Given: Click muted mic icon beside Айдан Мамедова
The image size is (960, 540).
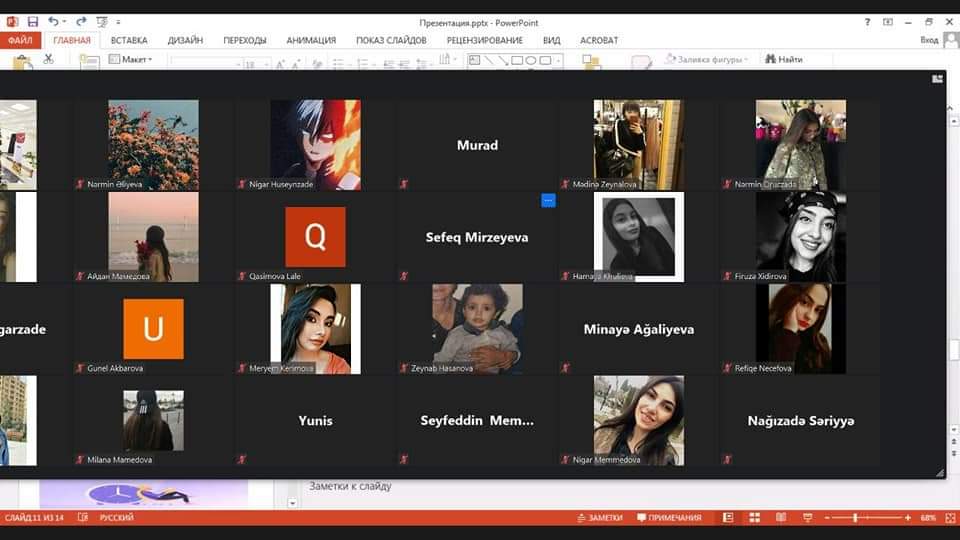Looking at the screenshot, I should click(x=80, y=276).
